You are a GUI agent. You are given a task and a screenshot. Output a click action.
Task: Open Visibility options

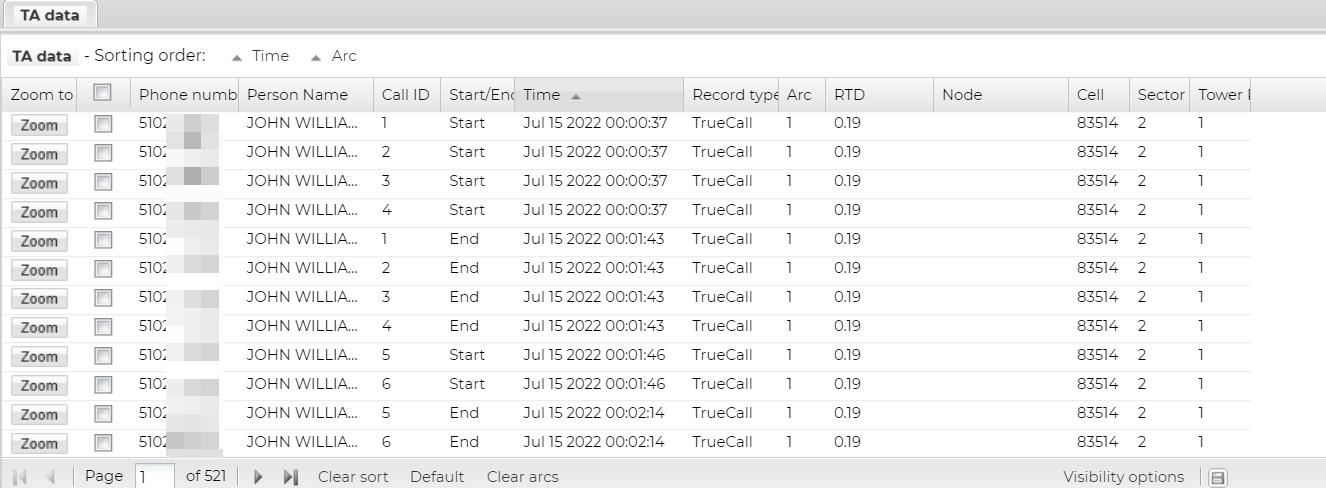click(1123, 477)
